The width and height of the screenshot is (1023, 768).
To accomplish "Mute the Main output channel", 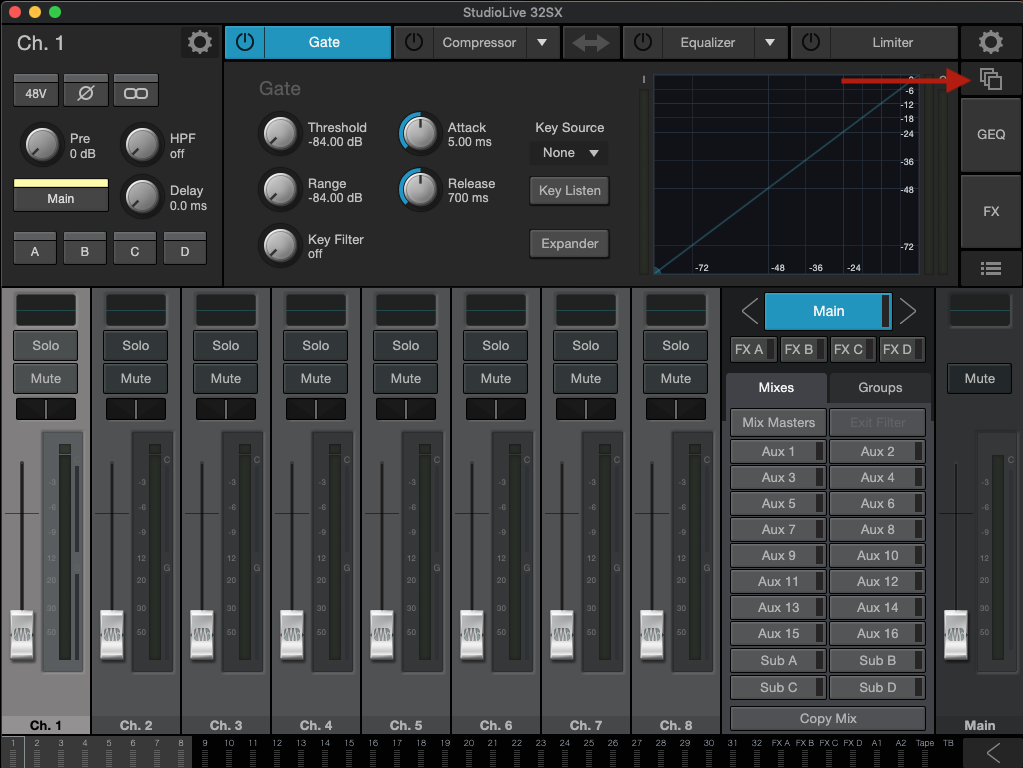I will pyautogui.click(x=980, y=378).
